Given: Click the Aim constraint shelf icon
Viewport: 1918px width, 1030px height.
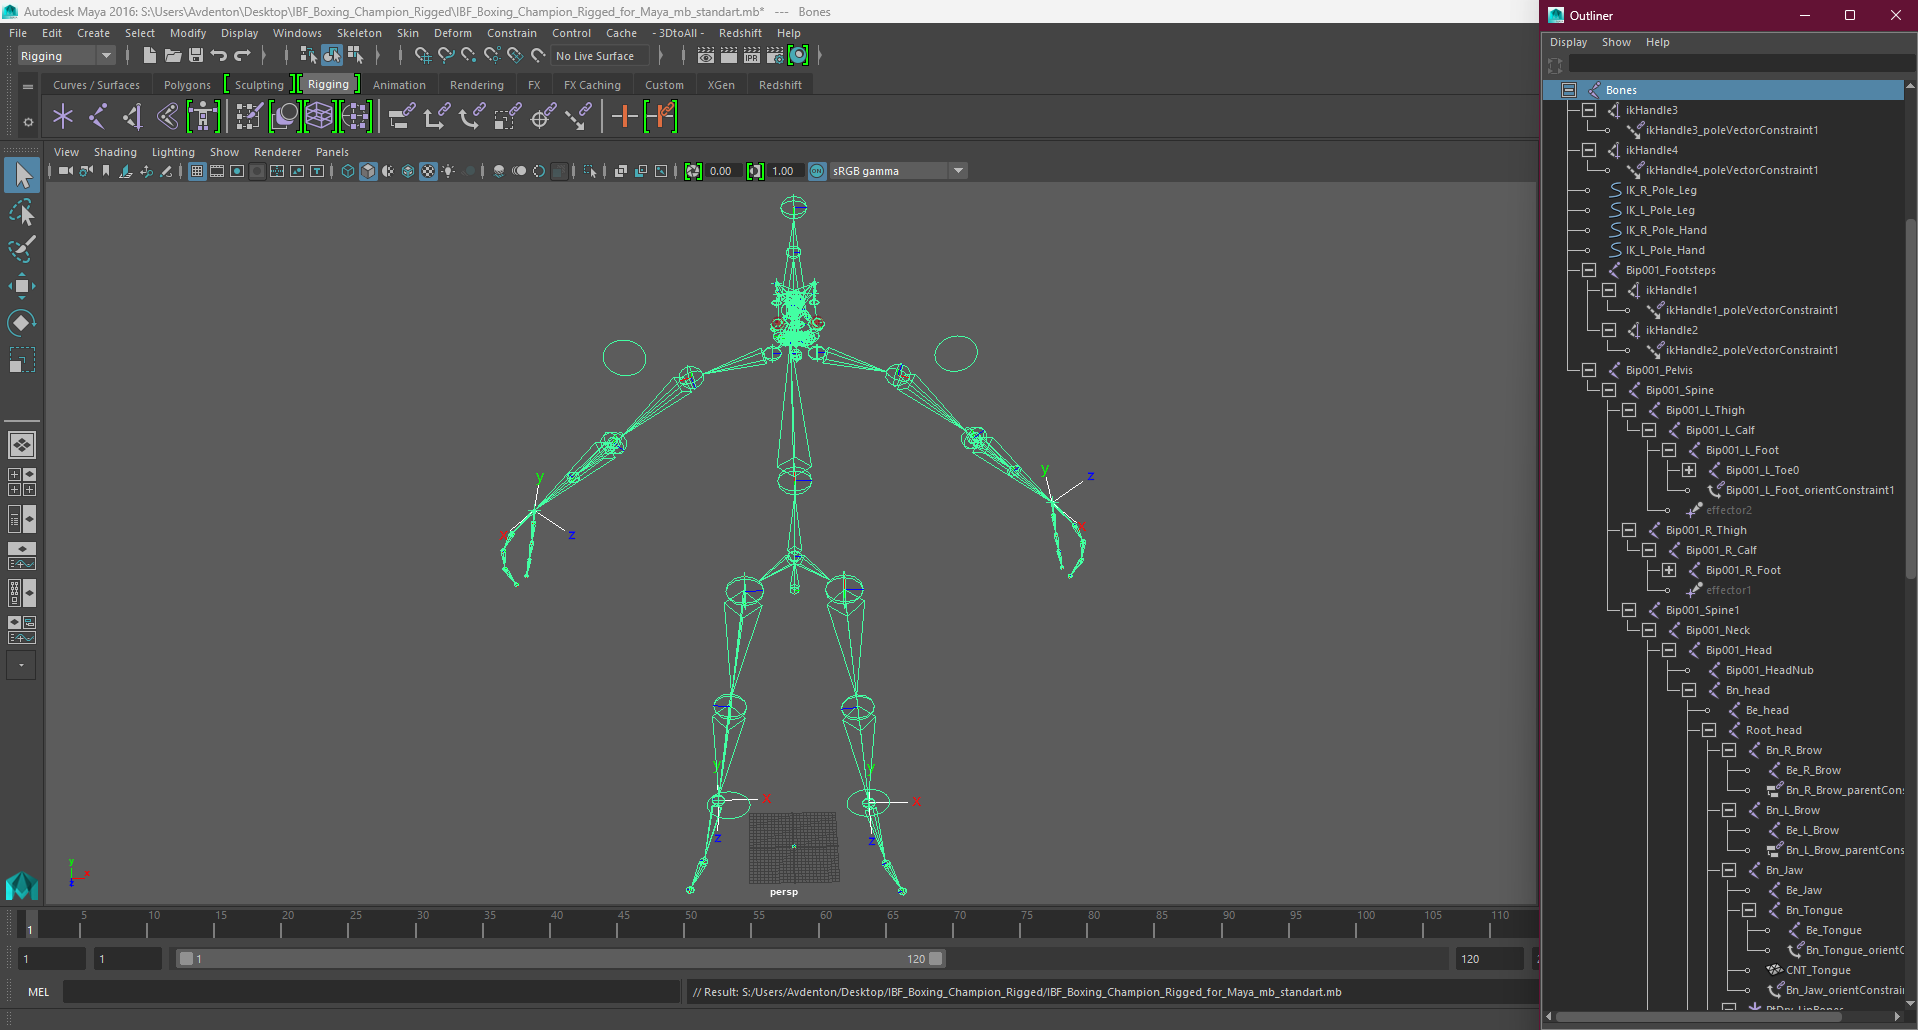Looking at the screenshot, I should tap(544, 117).
